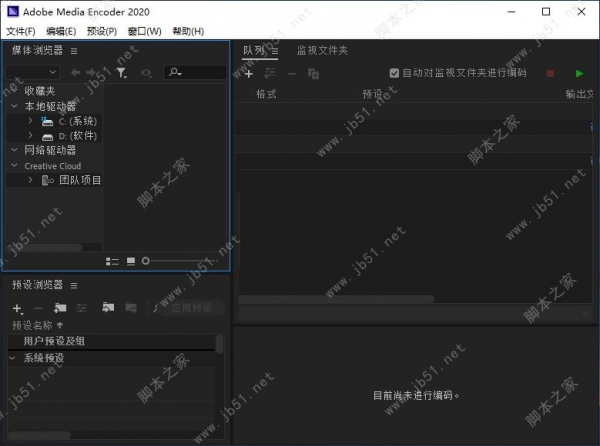Viewport: 600px width, 446px height.
Task: Open the 预设(P) menu
Action: tap(102, 31)
